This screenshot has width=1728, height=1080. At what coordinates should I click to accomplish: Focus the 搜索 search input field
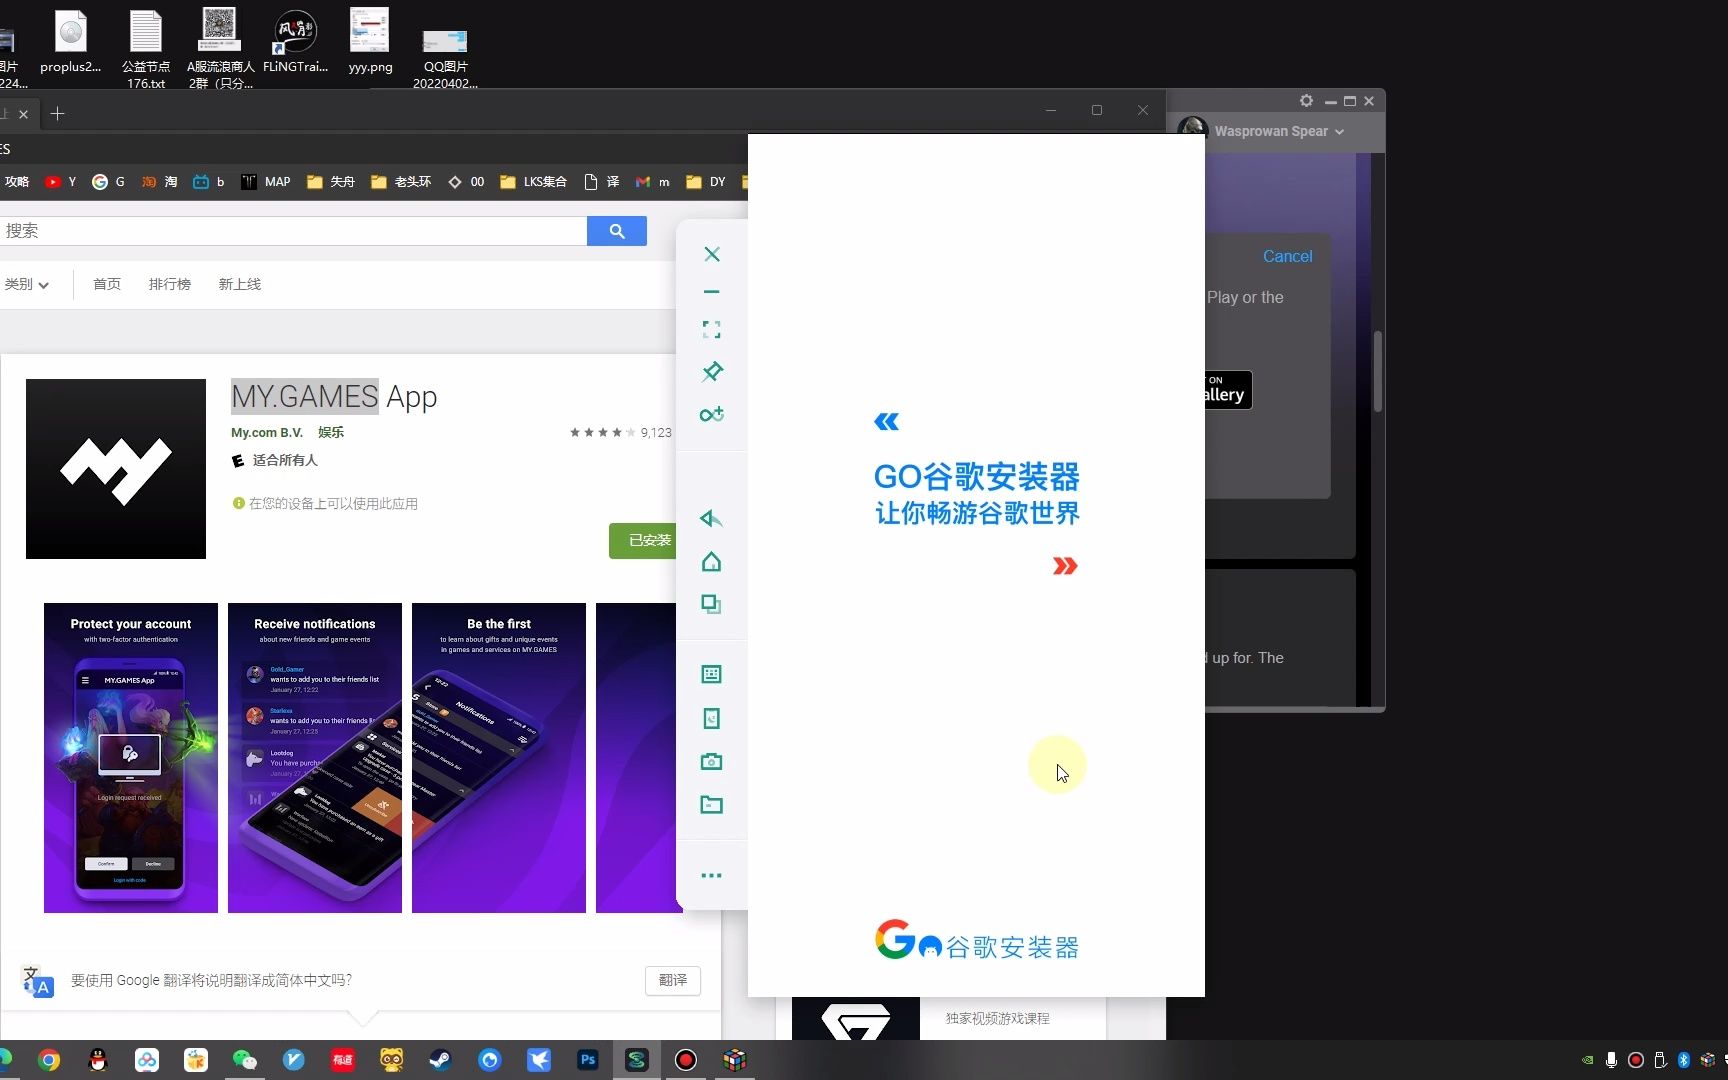pos(294,231)
